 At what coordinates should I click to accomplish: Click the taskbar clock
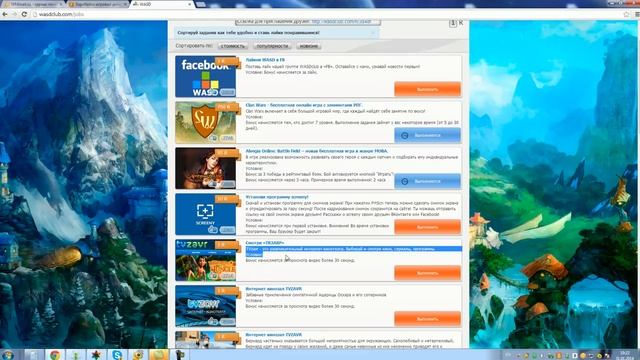tap(625, 355)
